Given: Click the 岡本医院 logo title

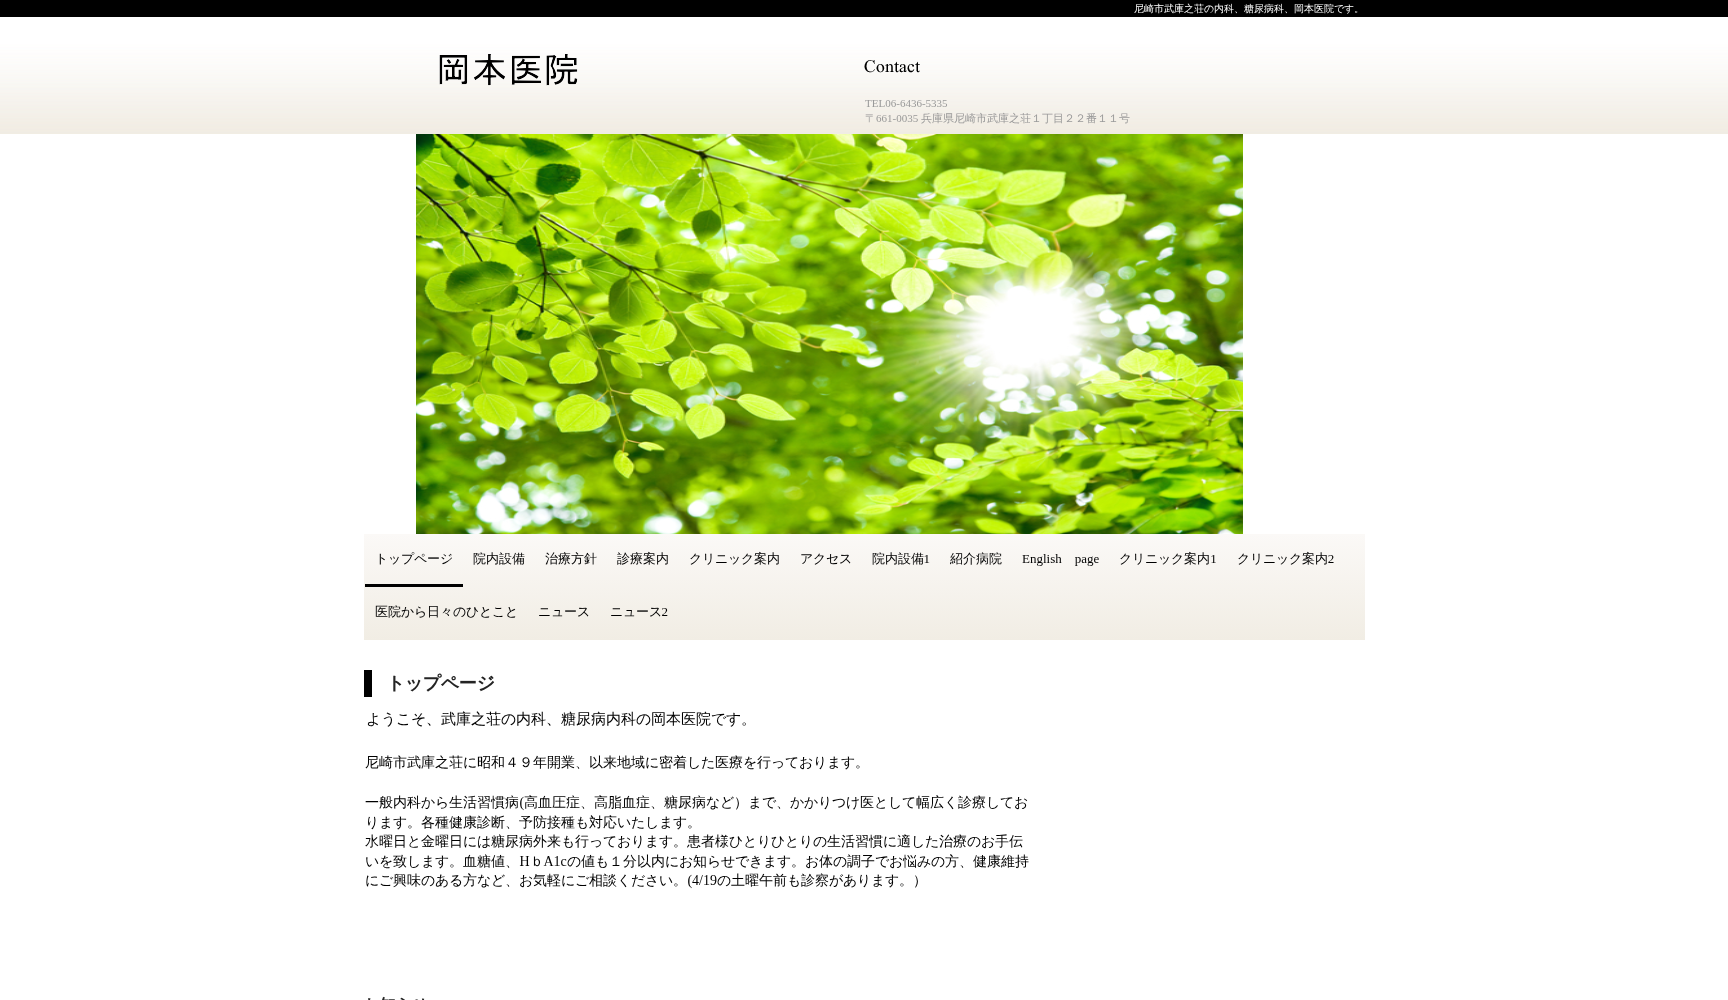Looking at the screenshot, I should click(508, 70).
